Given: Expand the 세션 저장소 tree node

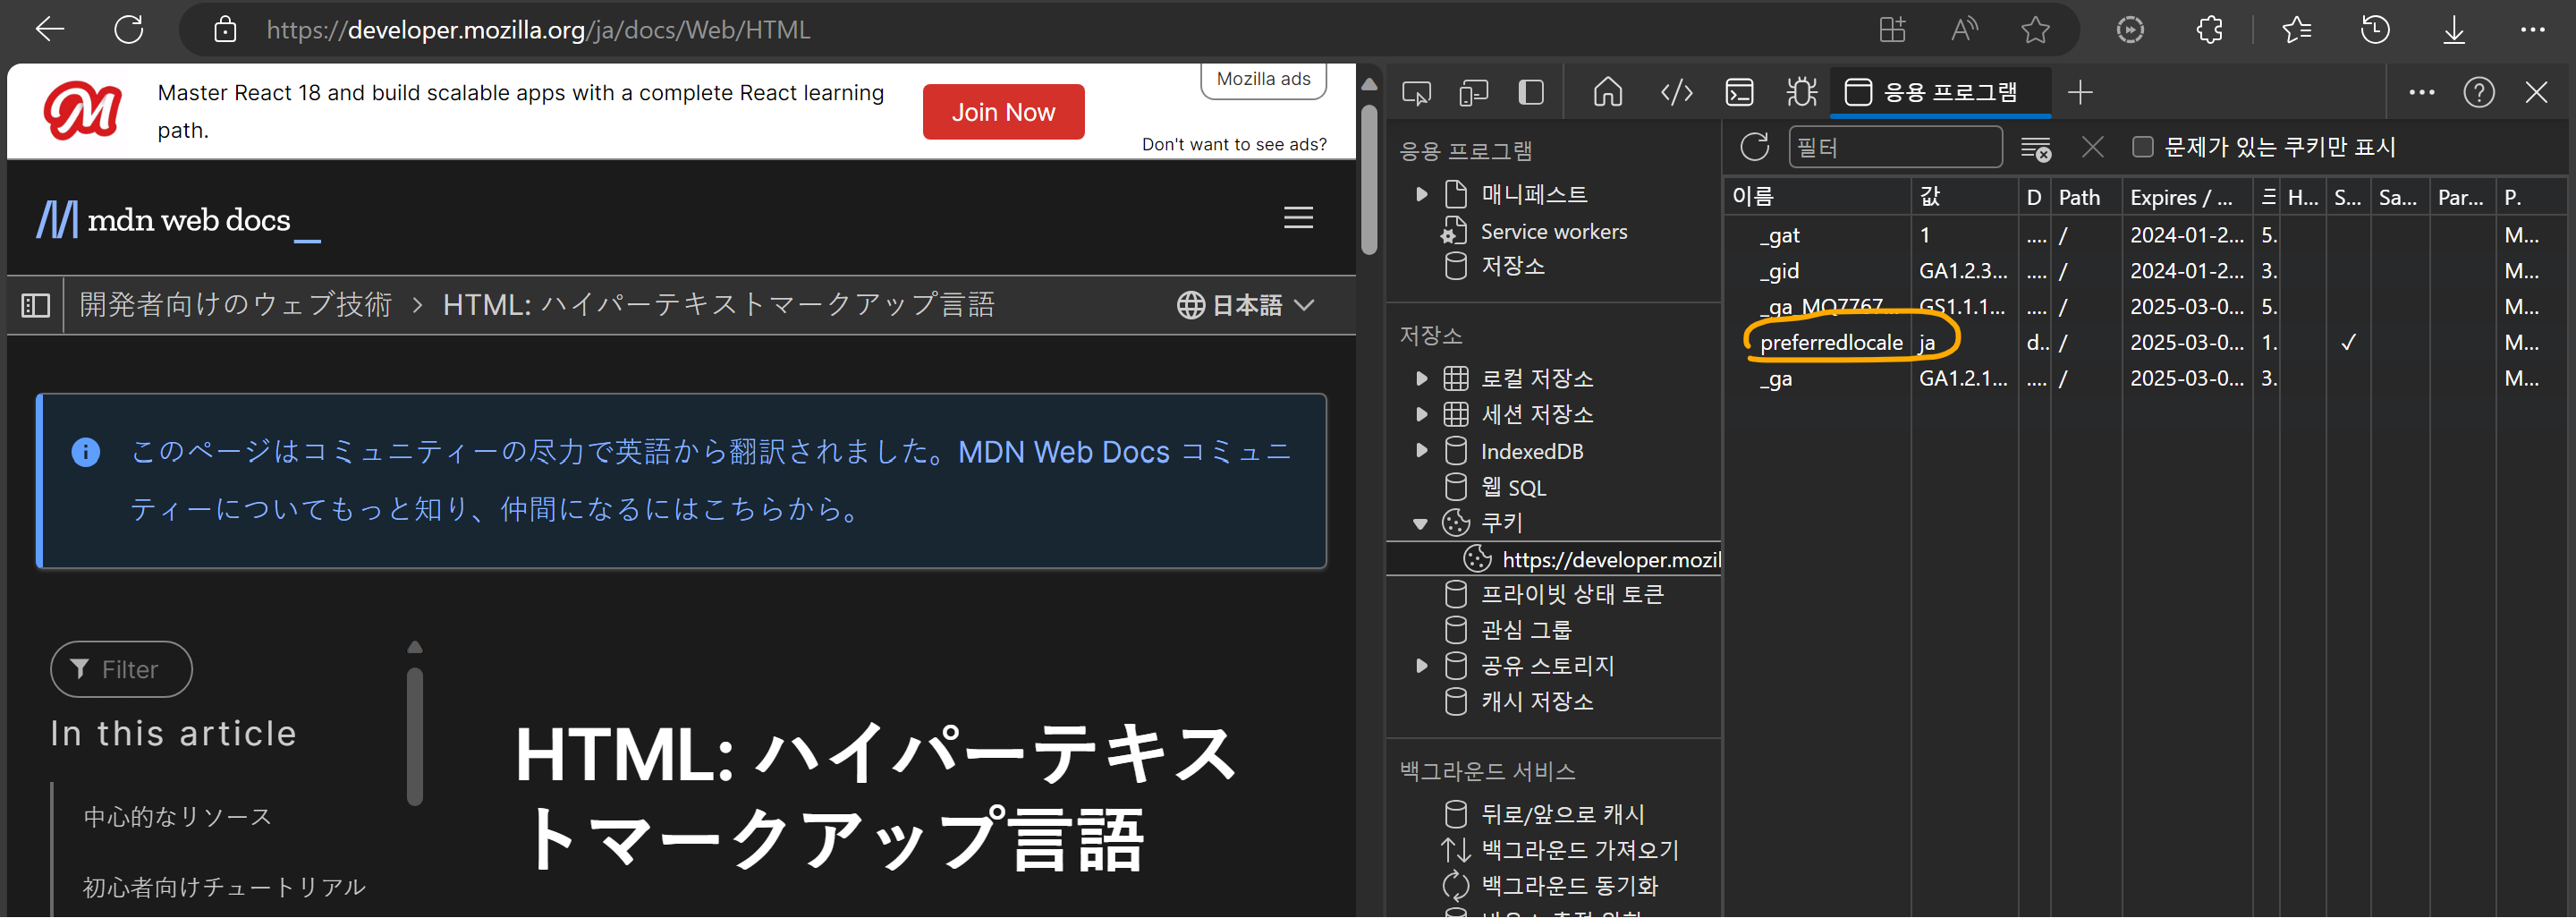Looking at the screenshot, I should [x=1421, y=414].
